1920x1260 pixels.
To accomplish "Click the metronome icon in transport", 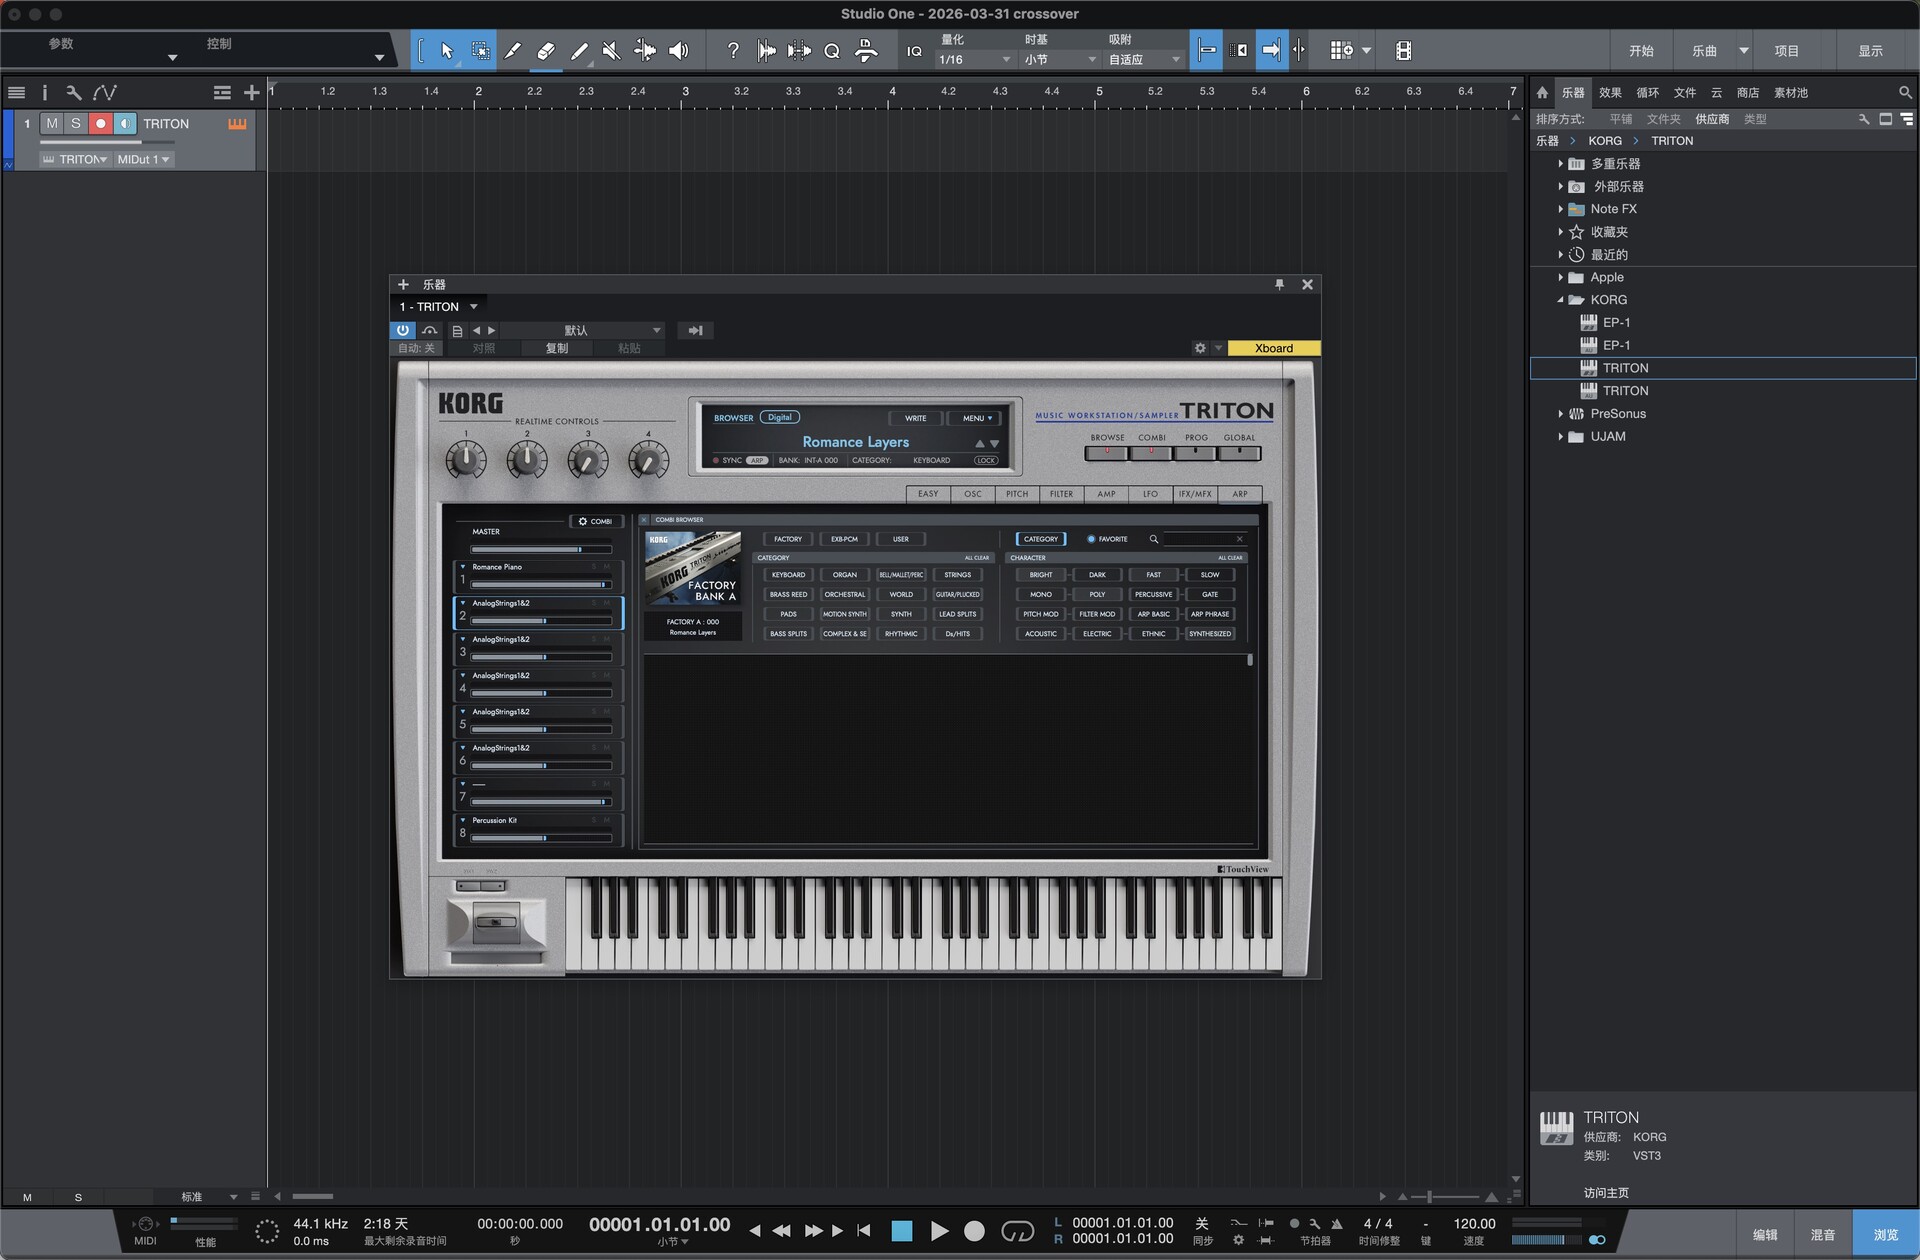I will [x=1336, y=1224].
